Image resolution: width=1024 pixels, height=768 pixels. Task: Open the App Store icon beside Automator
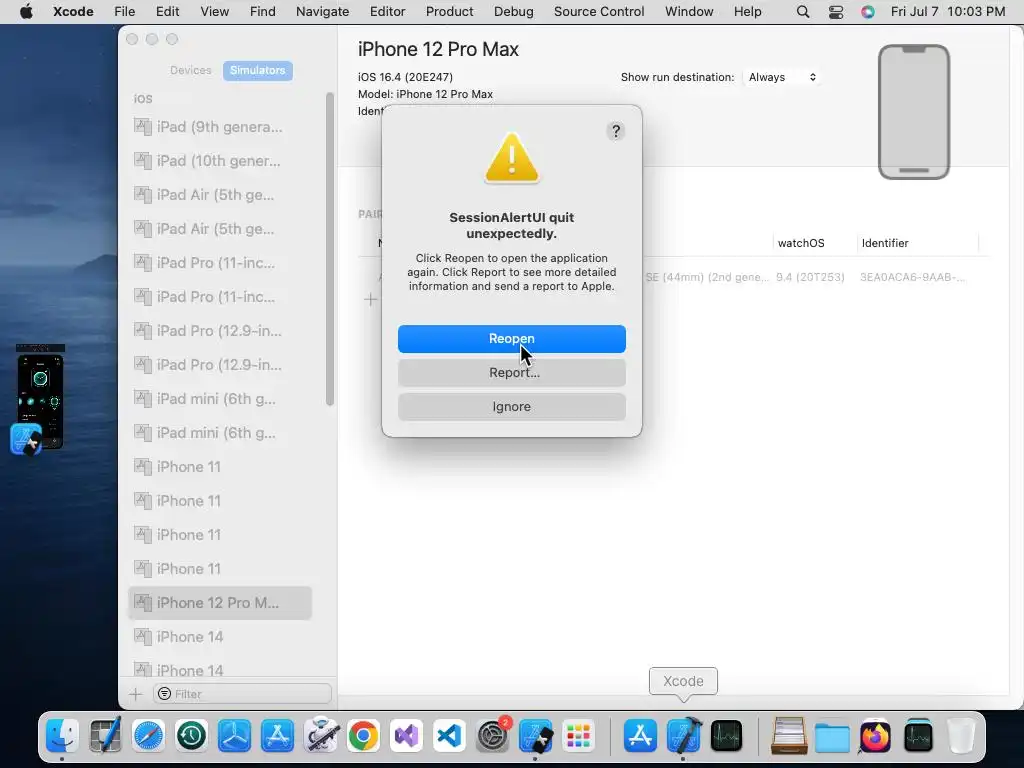click(278, 736)
